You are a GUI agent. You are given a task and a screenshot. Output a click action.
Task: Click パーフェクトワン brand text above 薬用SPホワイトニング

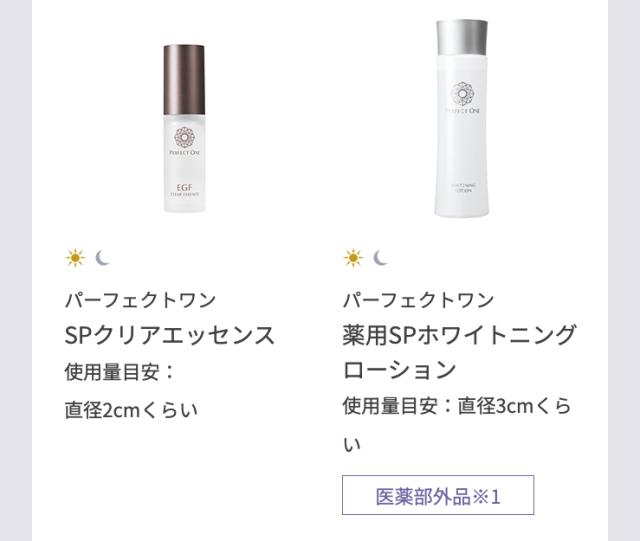coord(418,300)
